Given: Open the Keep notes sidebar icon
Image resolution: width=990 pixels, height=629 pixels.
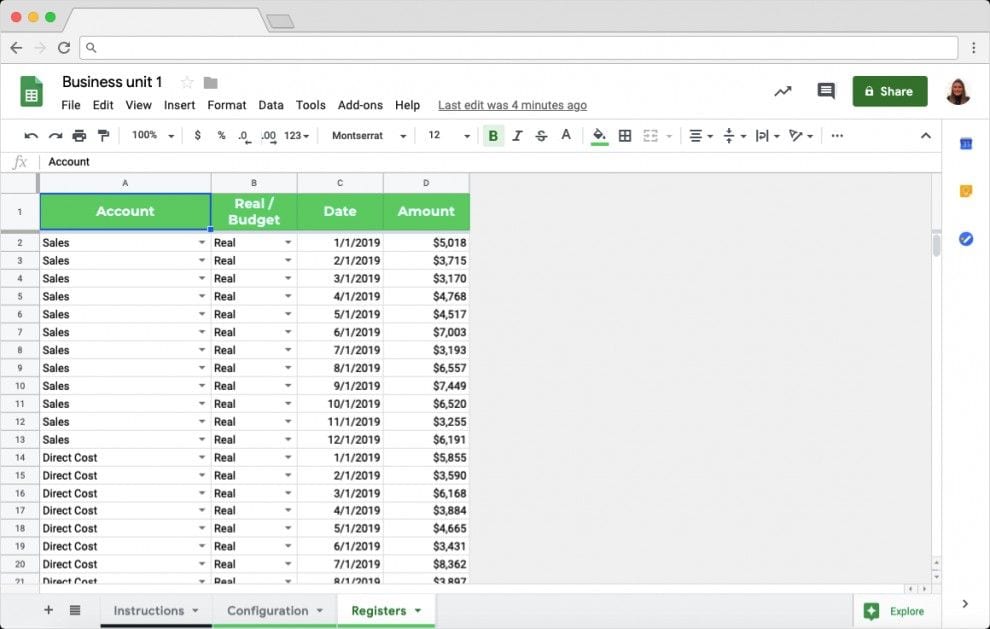Looking at the screenshot, I should click(x=966, y=191).
